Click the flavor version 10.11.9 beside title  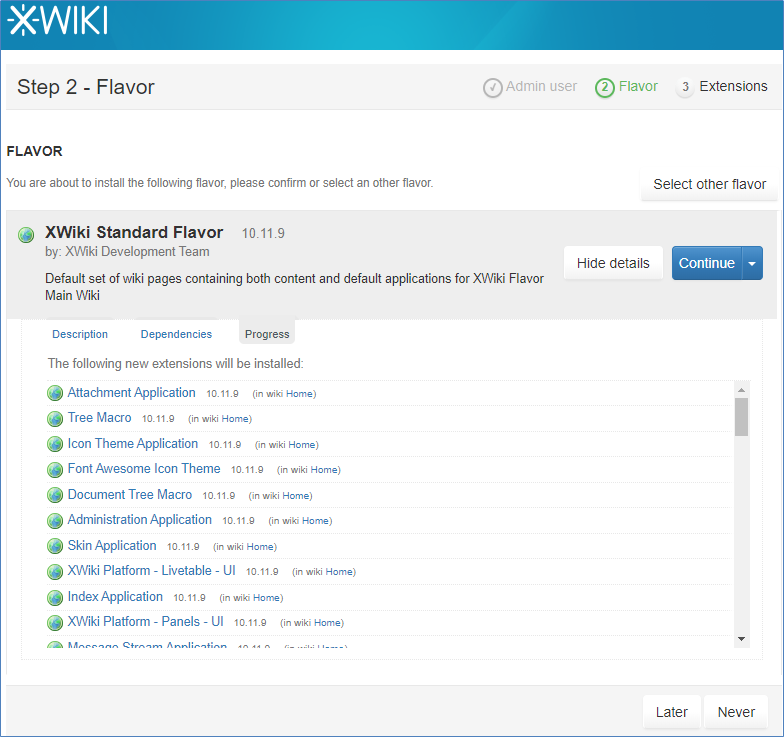[263, 234]
